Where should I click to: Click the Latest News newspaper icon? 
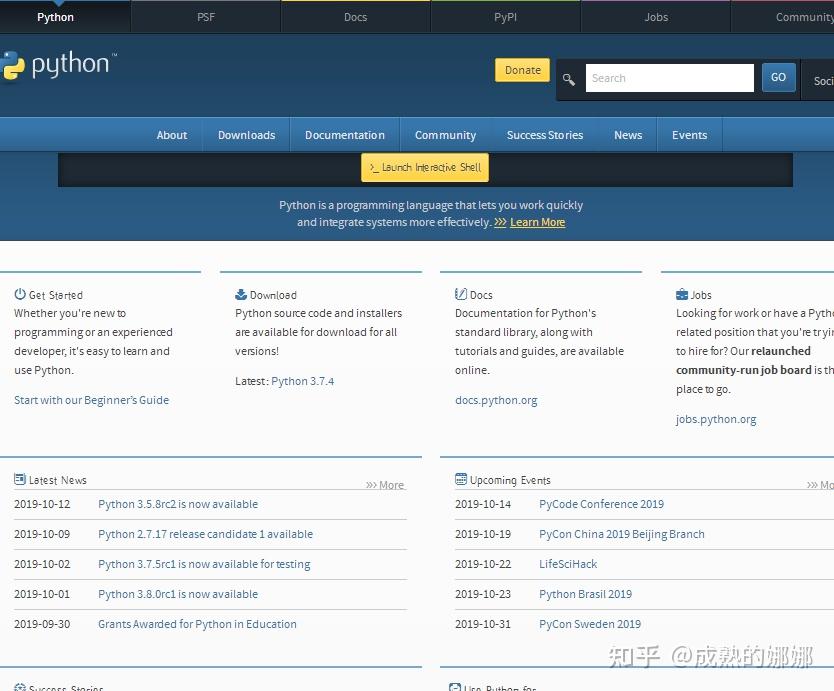coord(20,479)
